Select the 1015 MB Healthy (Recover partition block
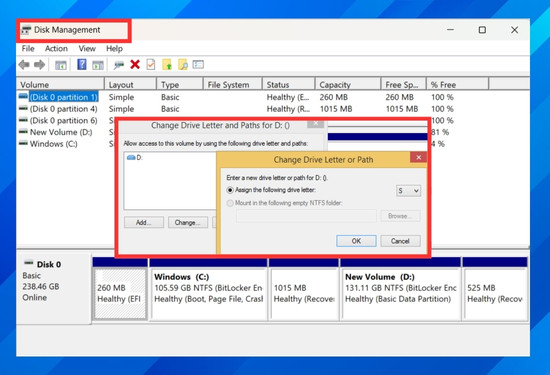This screenshot has width=550, height=375. [304, 294]
